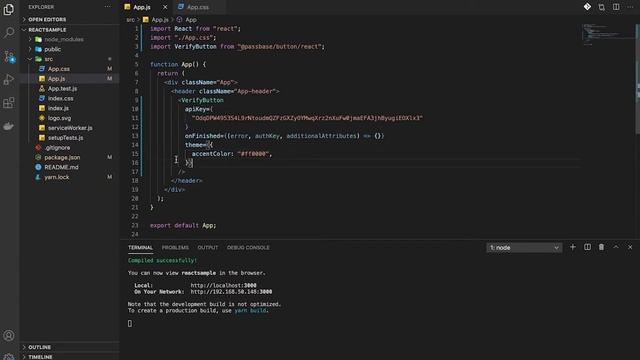
Task: Select the DEBUG CONSOLE panel tab
Action: 248,247
